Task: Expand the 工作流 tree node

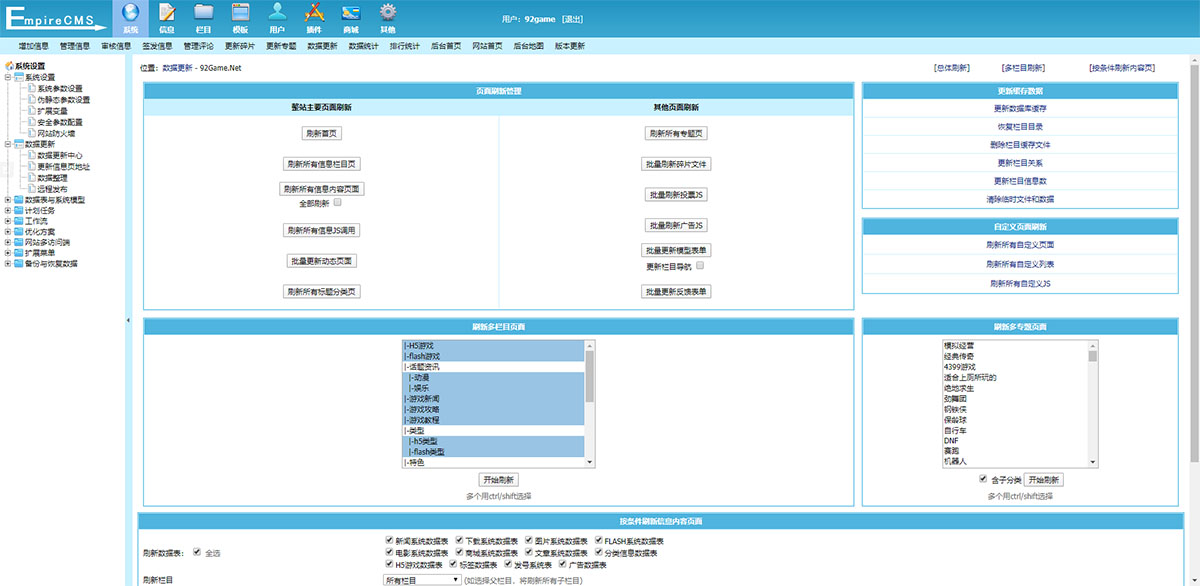Action: click(8, 221)
